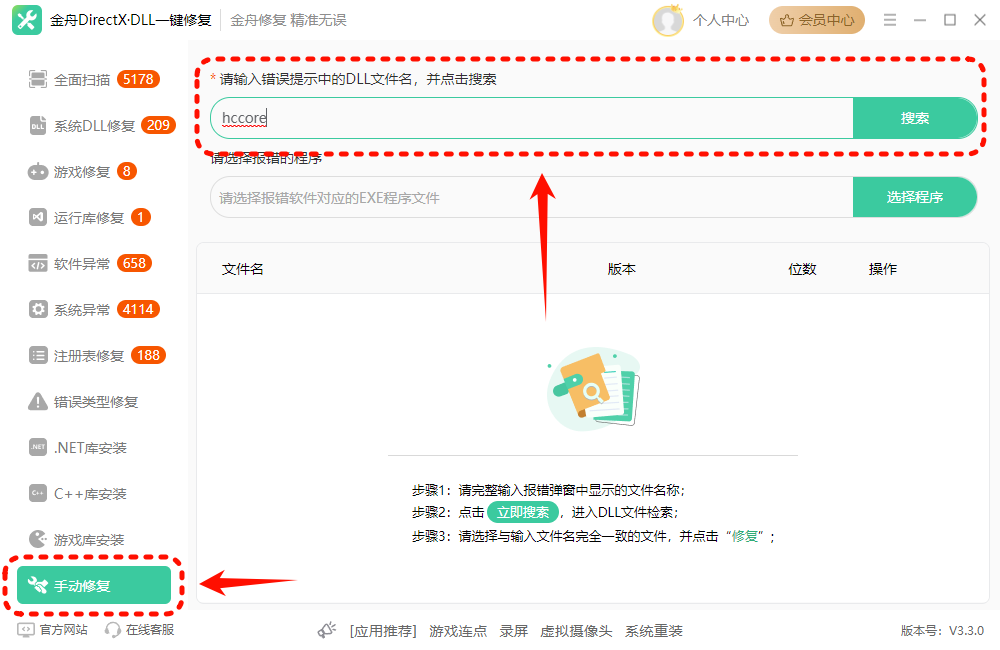Click the 版本号: V3.3.0 text

pos(942,631)
